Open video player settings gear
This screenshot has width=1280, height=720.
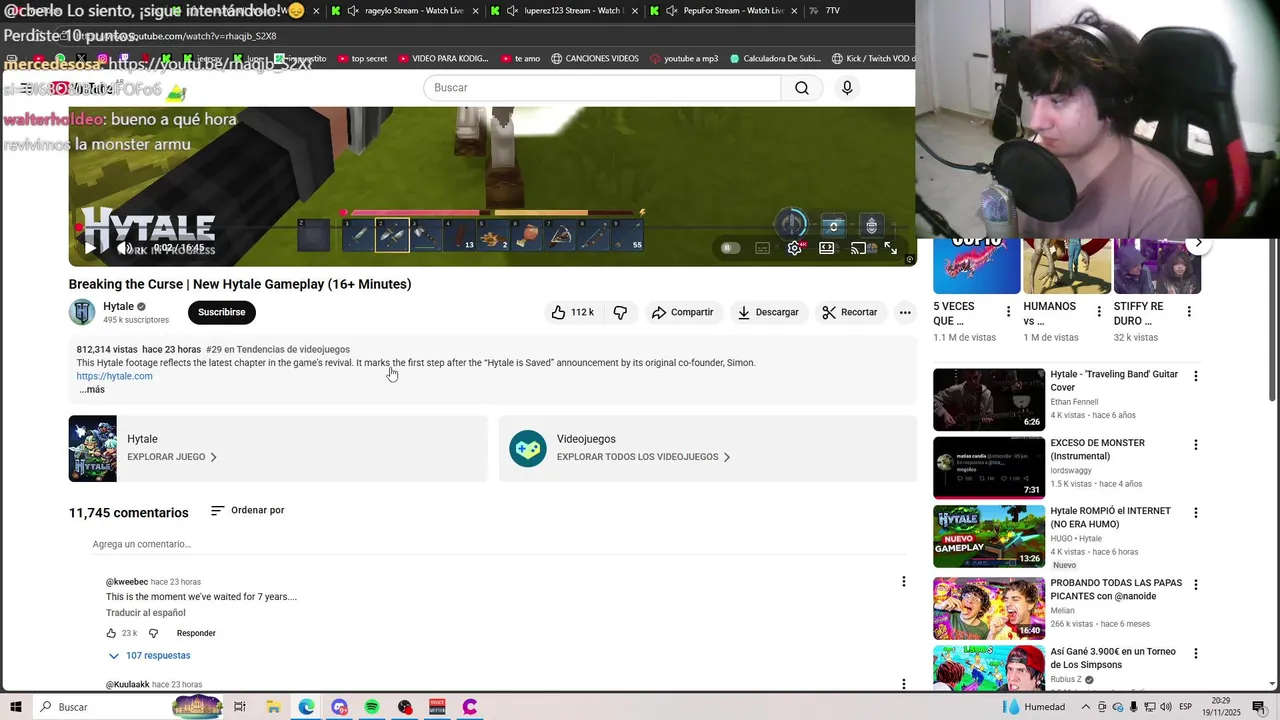pyautogui.click(x=795, y=248)
